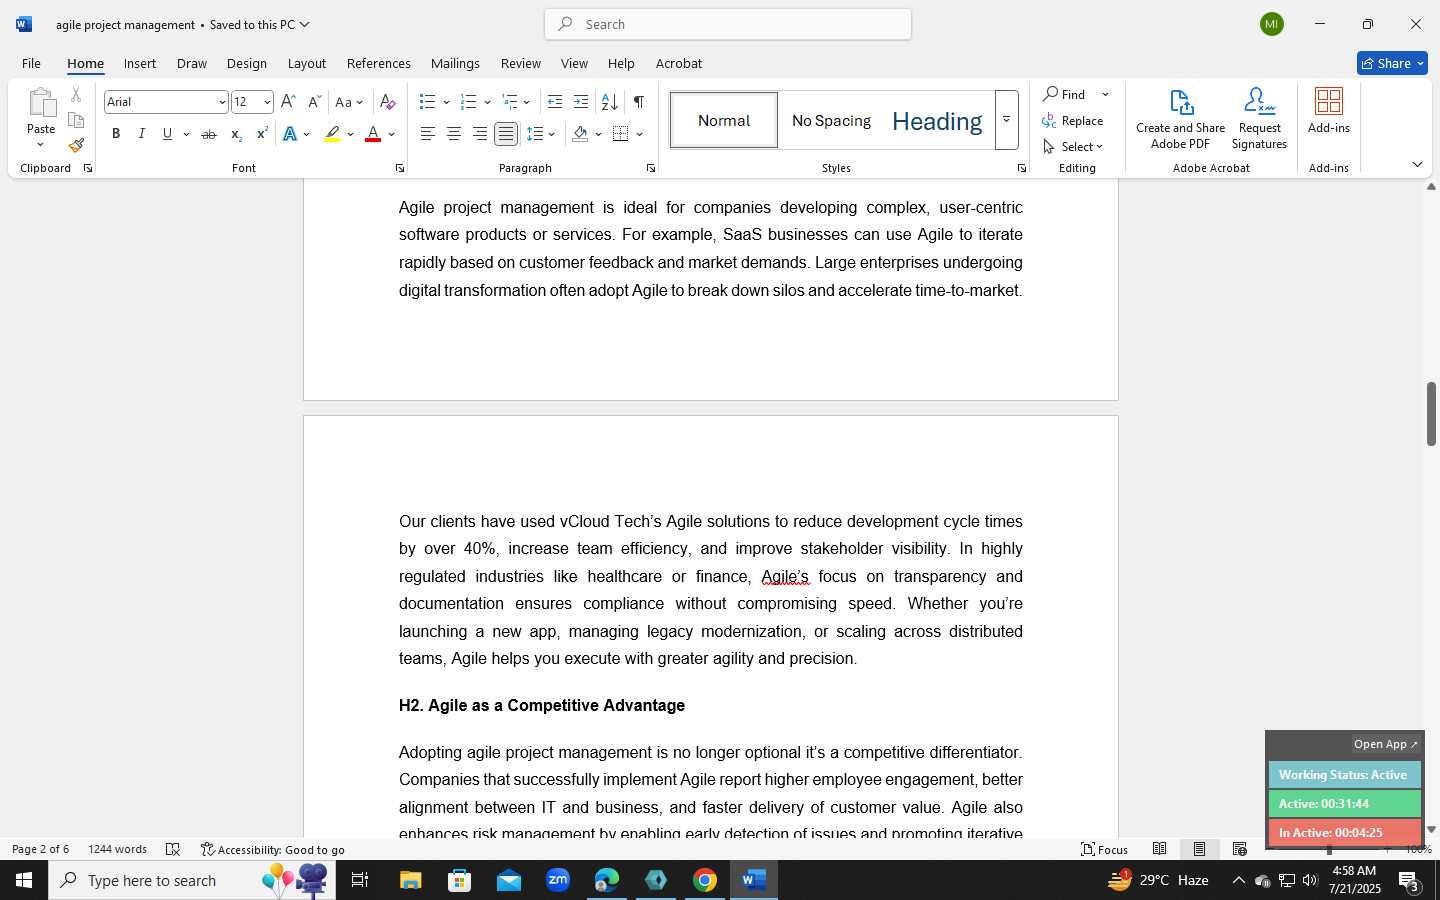Expand the bullets list dropdown arrow

coord(446,102)
